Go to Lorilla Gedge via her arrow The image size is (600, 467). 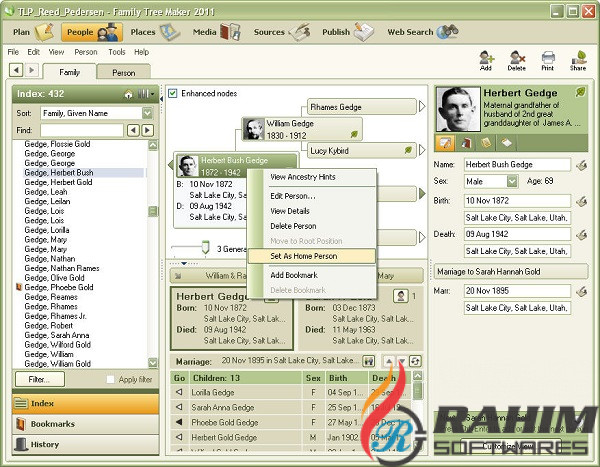179,392
